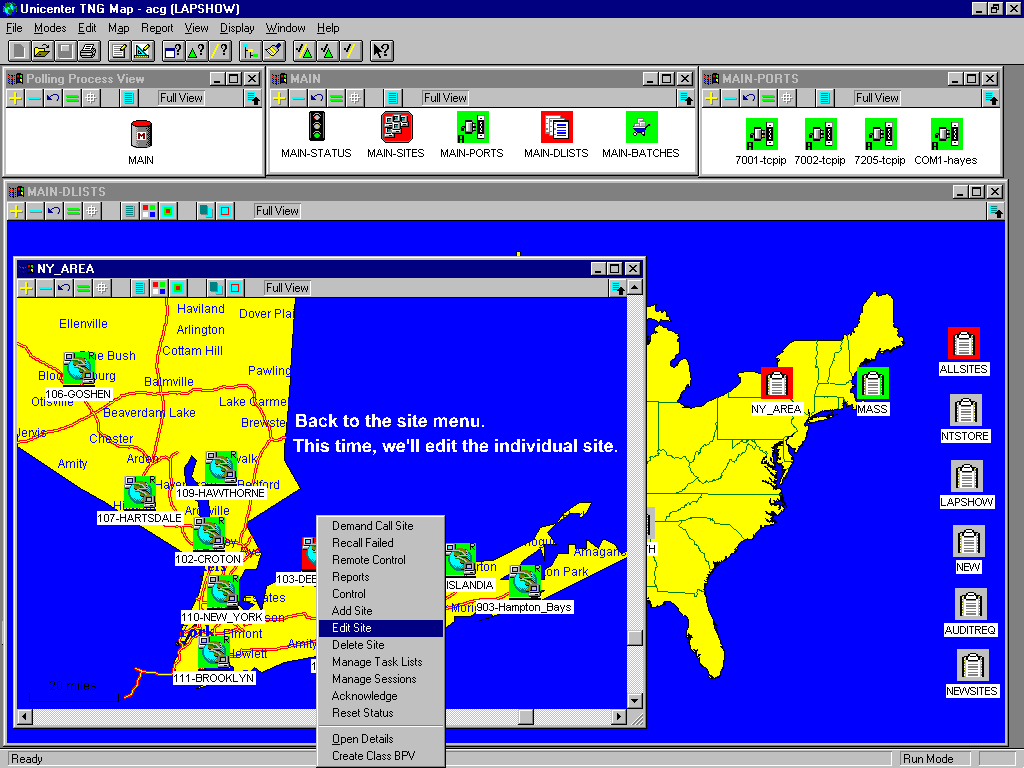Choose Acknowledge from context menu
Image resolution: width=1024 pixels, height=768 pixels.
[x=381, y=696]
